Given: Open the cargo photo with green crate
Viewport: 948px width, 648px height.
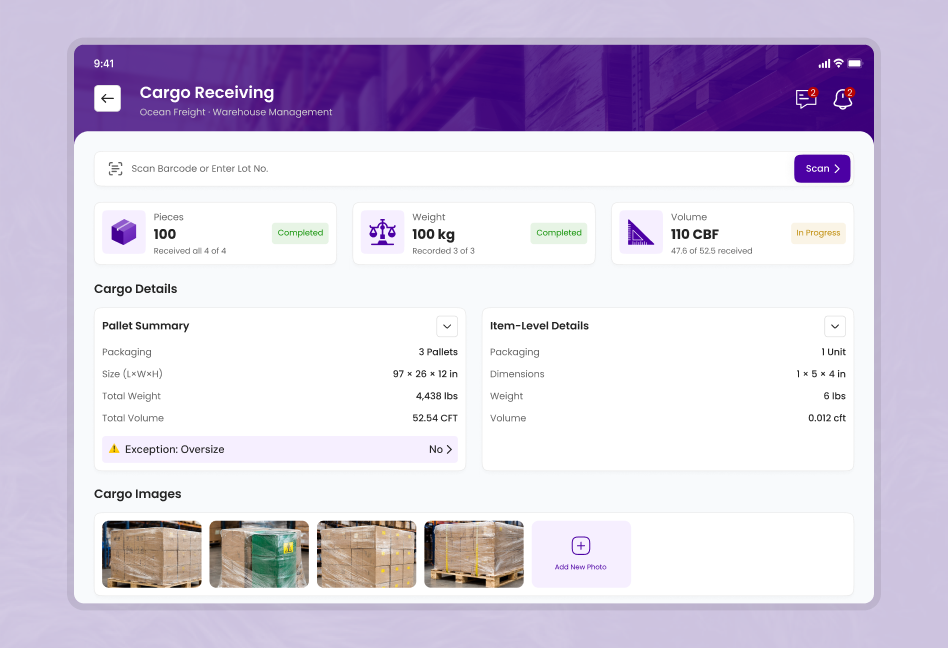Looking at the screenshot, I should pyautogui.click(x=259, y=554).
